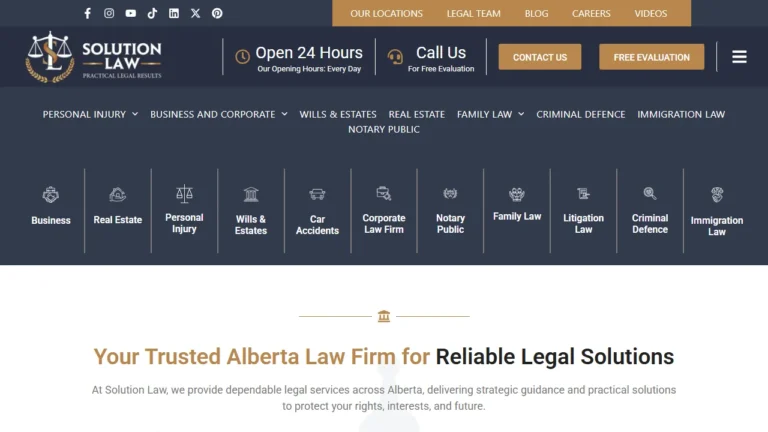Open the Immigration Law tile label
Viewport: 768px width, 432px height.
[x=717, y=226]
